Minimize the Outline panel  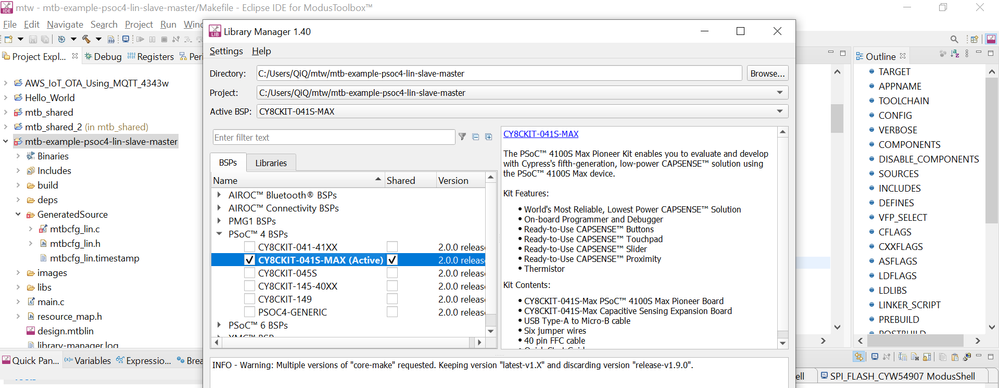979,52
